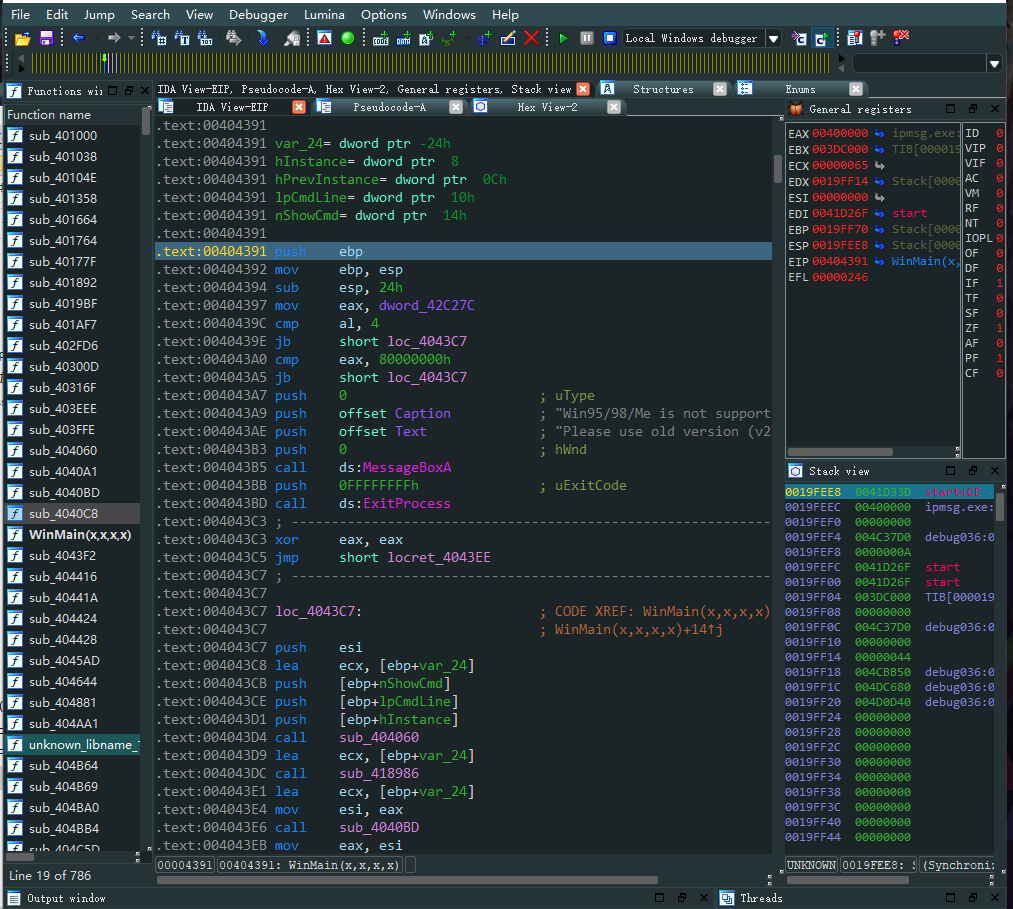The width and height of the screenshot is (1013, 909).
Task: Open the Local Windows debugger dropdown
Action: (773, 38)
